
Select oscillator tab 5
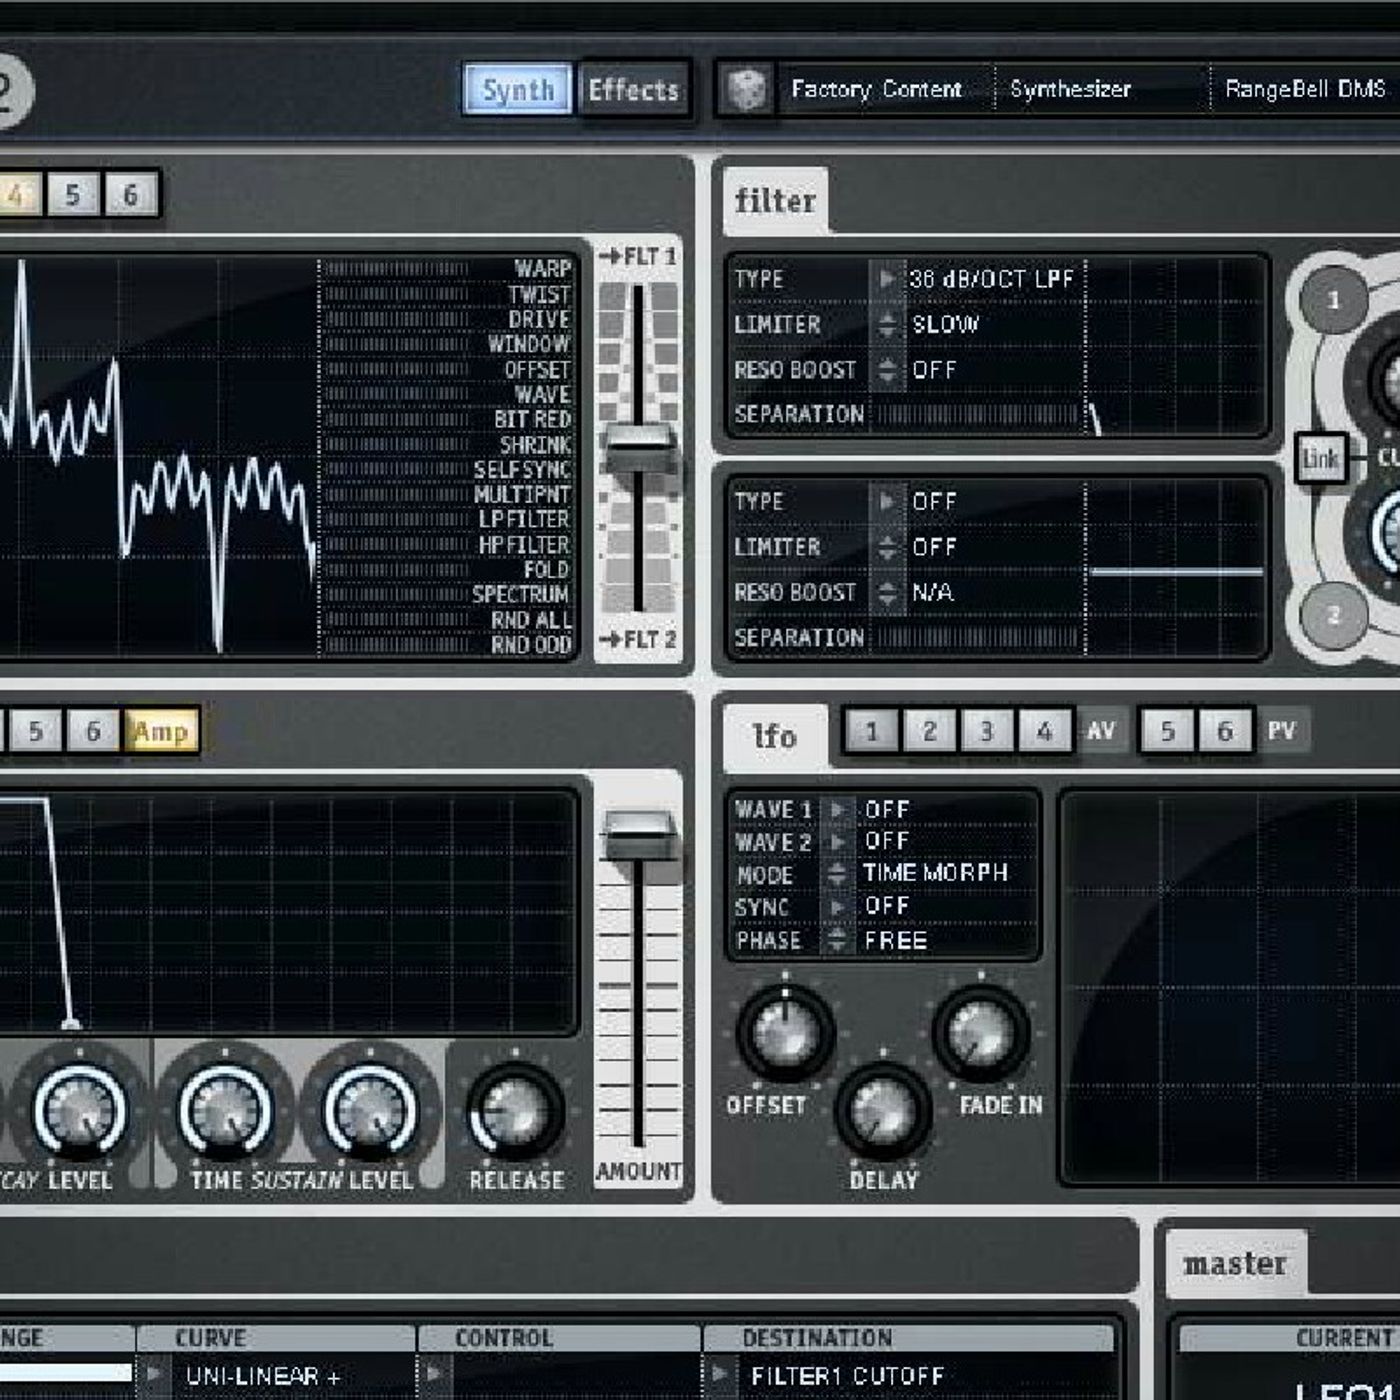(x=72, y=194)
